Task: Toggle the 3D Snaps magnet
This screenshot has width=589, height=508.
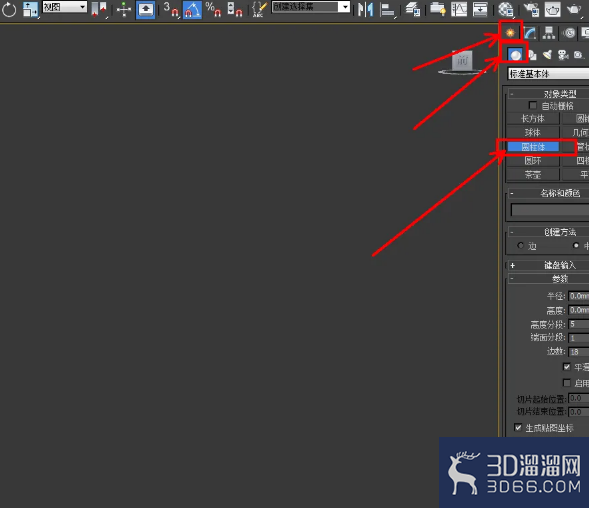Action: (x=171, y=9)
